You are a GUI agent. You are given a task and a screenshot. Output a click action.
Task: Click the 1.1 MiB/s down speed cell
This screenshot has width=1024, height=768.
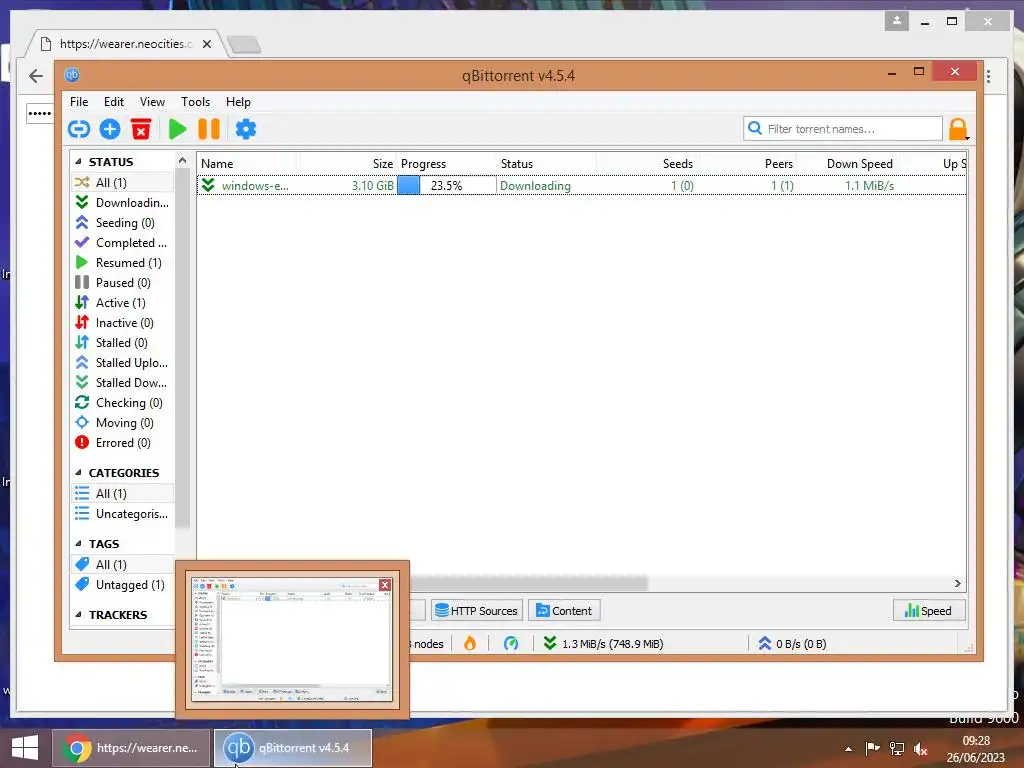click(x=869, y=185)
